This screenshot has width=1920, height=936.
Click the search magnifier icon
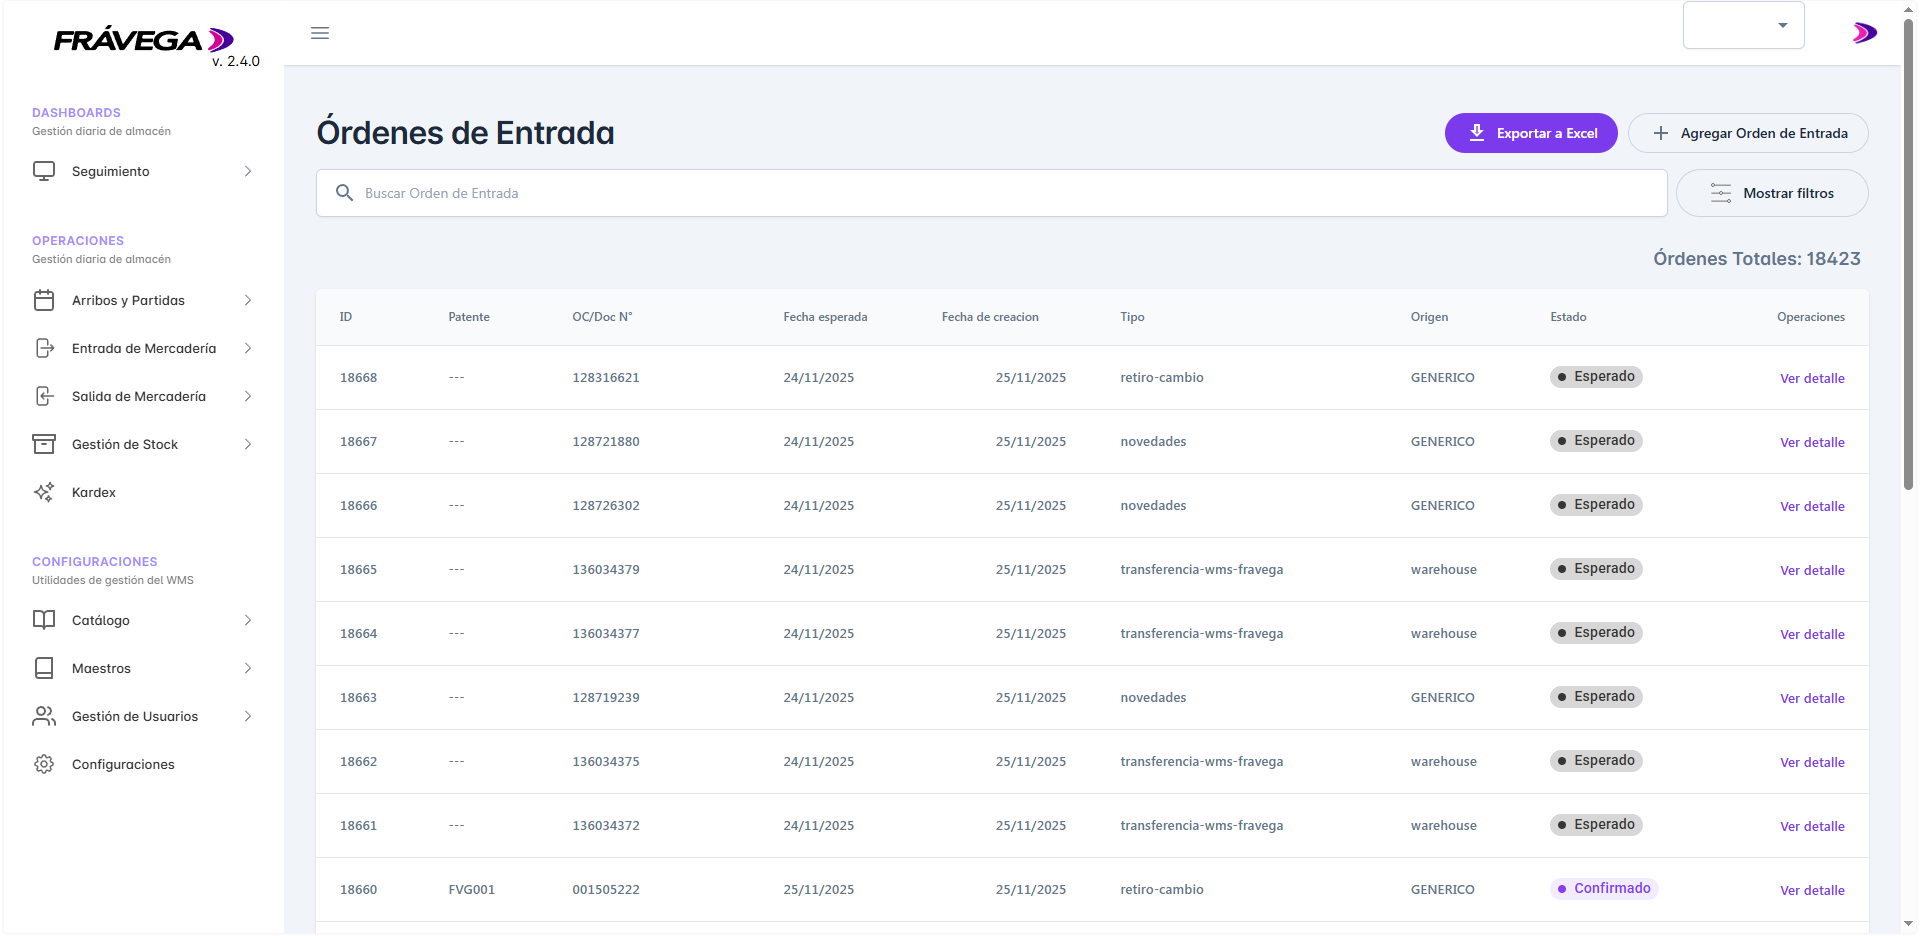[x=344, y=193]
